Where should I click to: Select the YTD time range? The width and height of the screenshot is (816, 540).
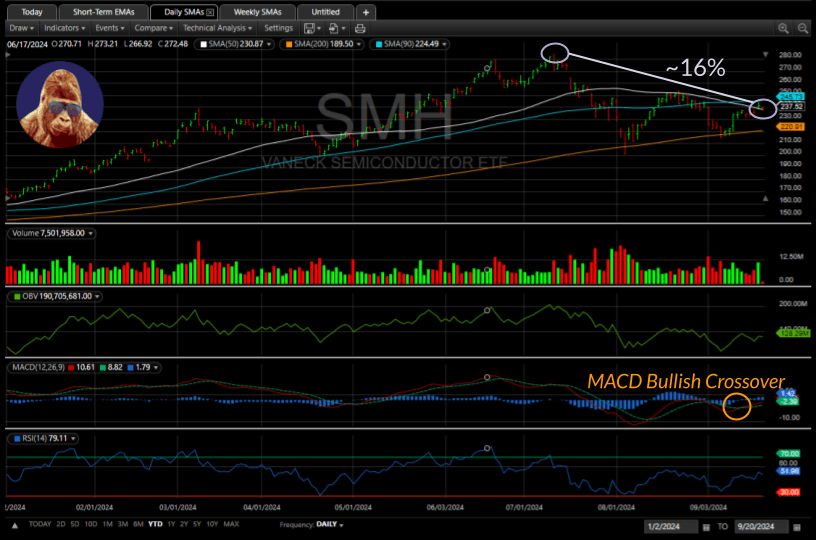click(x=155, y=524)
